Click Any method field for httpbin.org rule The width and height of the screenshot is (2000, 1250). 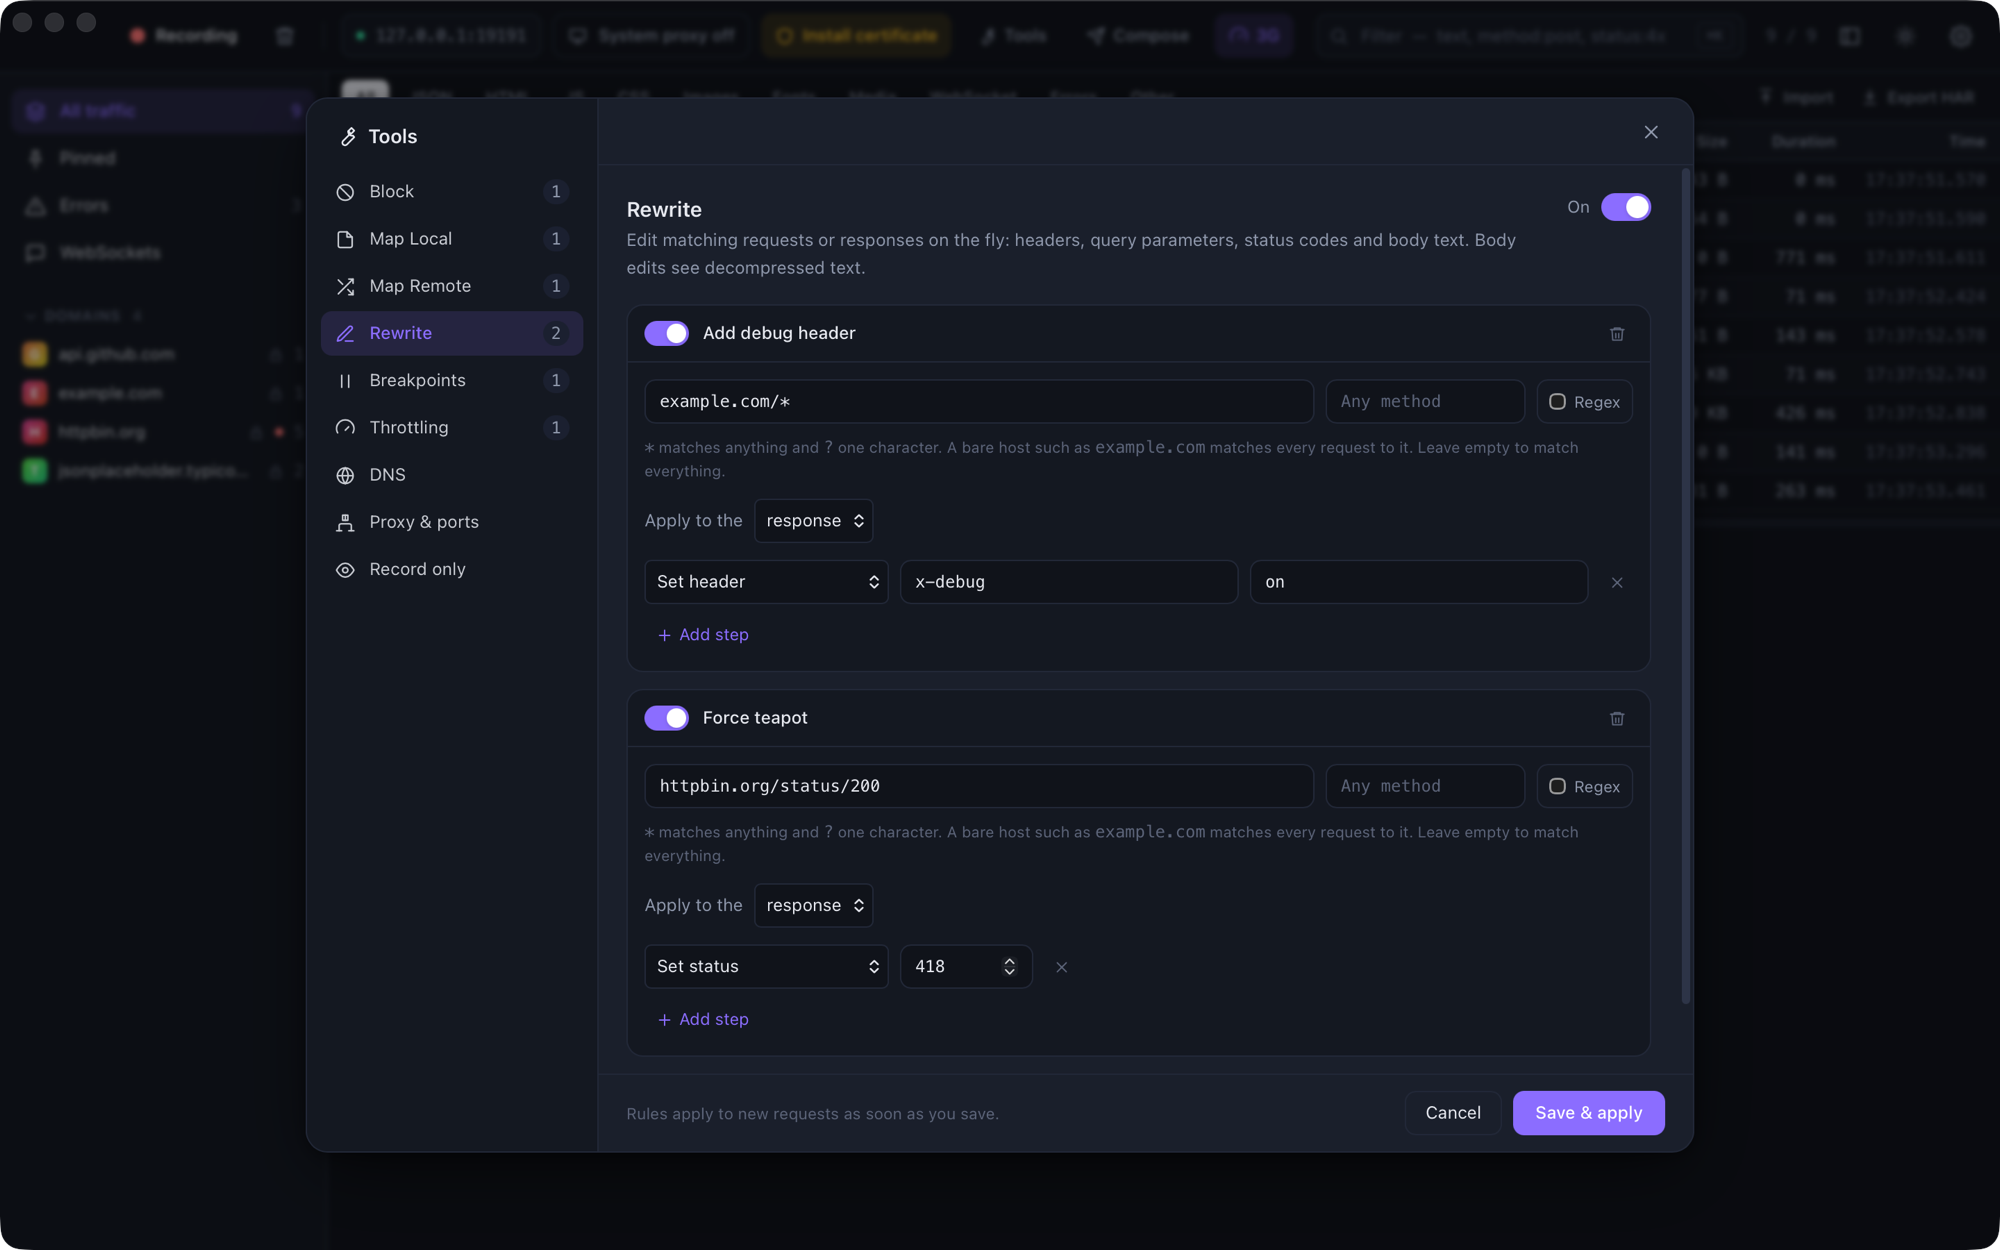1425,786
